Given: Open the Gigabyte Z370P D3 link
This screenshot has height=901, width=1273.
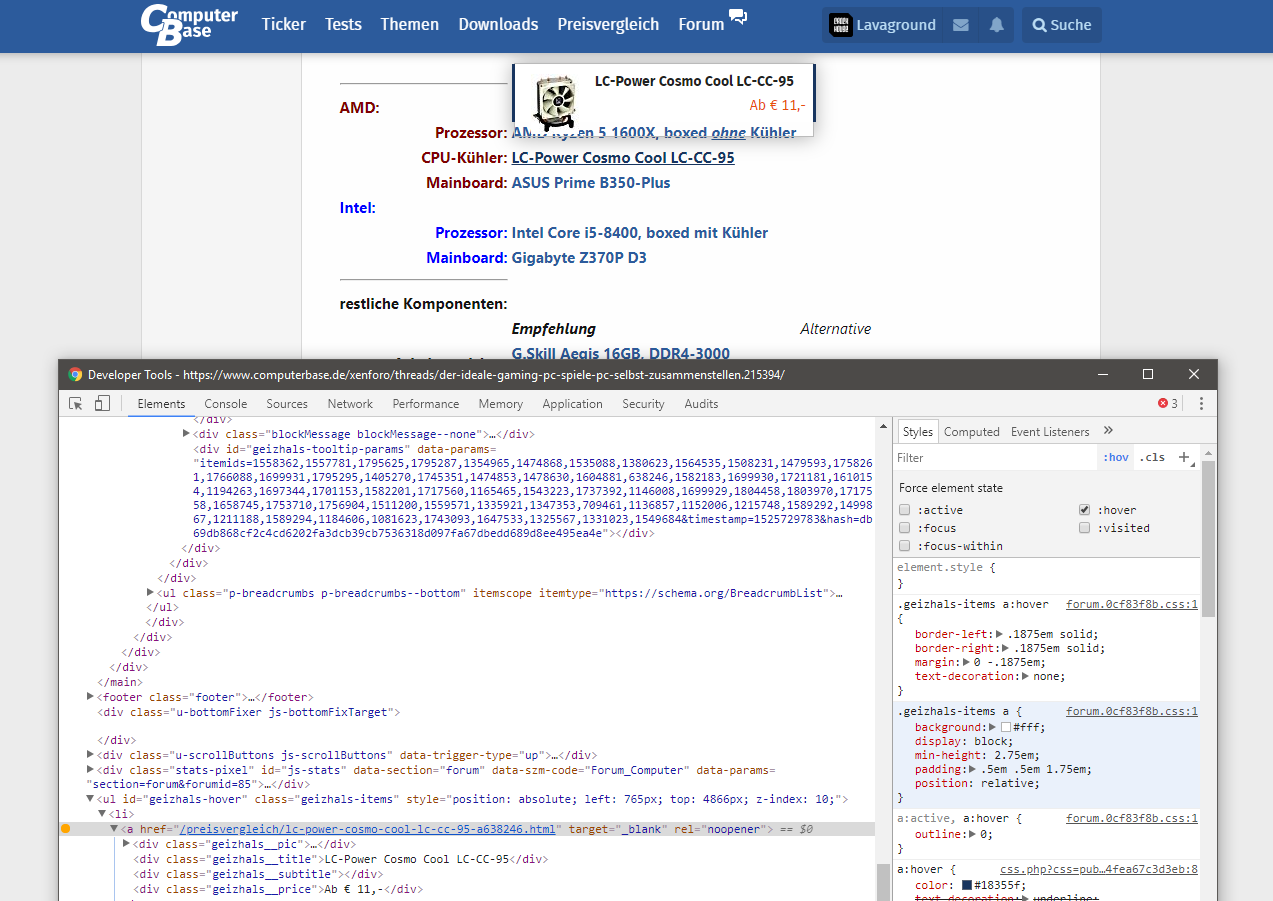Looking at the screenshot, I should (x=579, y=258).
